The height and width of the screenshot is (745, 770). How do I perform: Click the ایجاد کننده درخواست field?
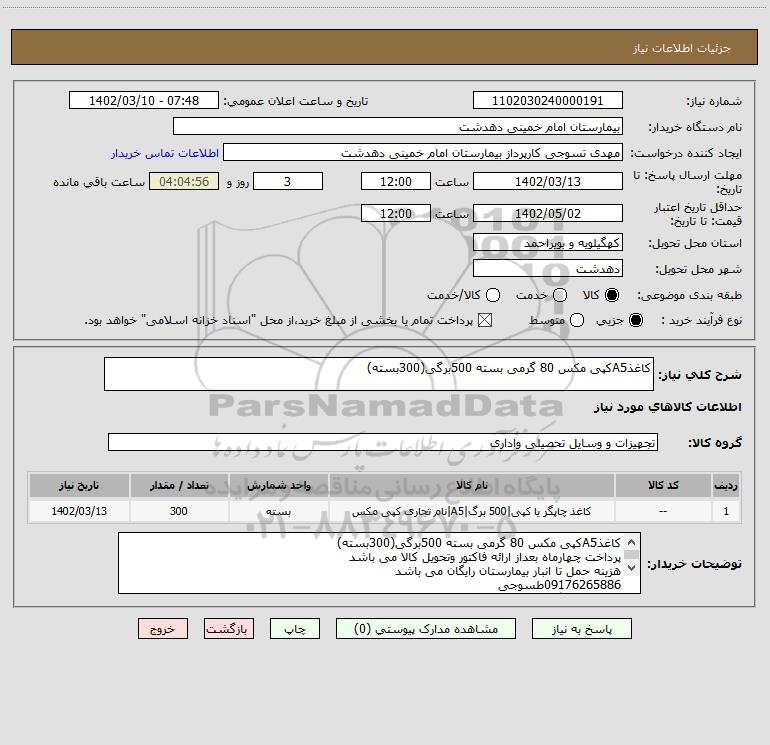tap(423, 153)
